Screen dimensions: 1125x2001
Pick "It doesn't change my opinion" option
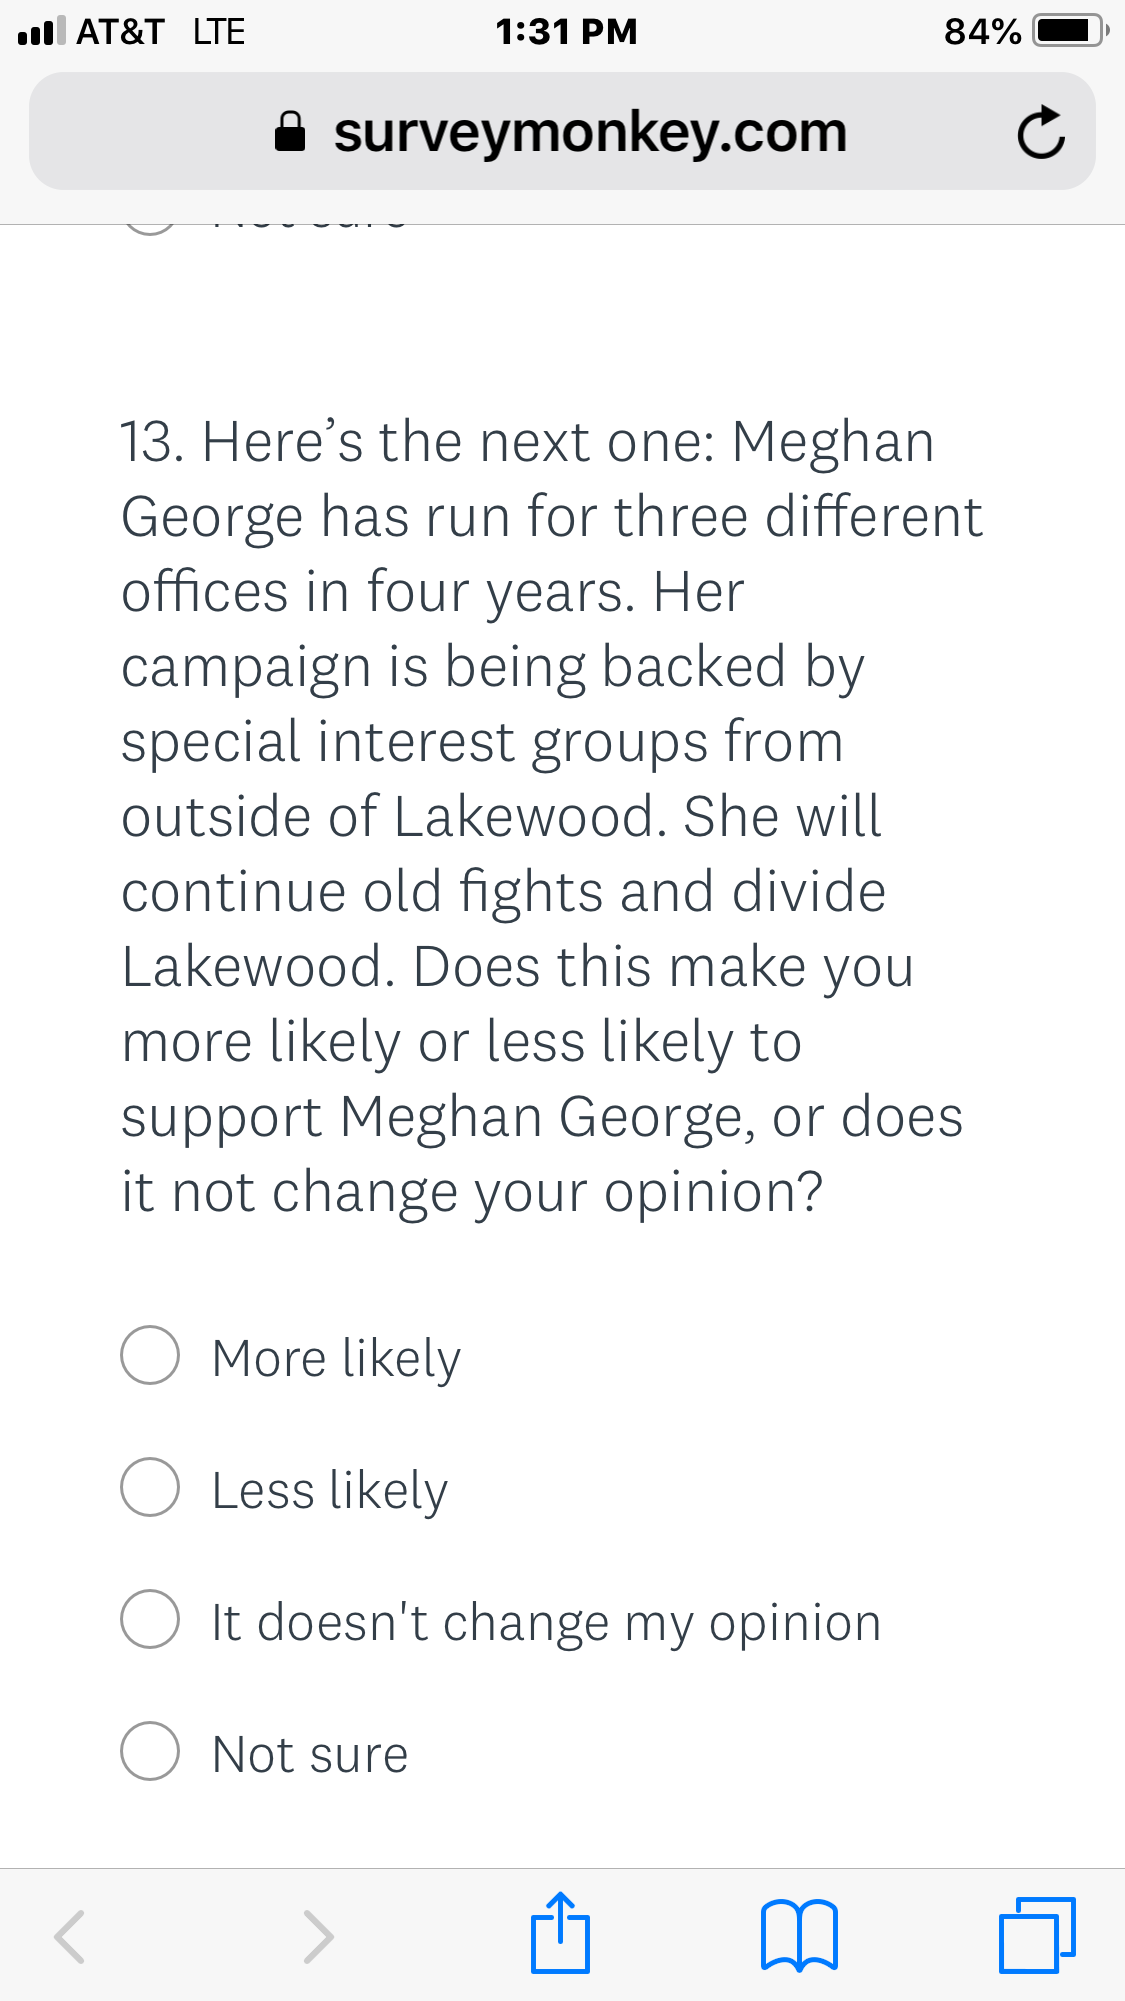point(150,1619)
